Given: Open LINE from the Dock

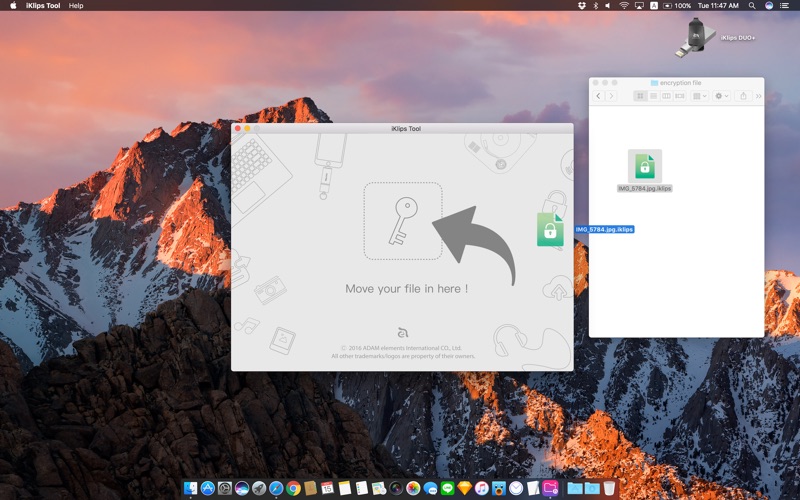Looking at the screenshot, I should [447, 488].
